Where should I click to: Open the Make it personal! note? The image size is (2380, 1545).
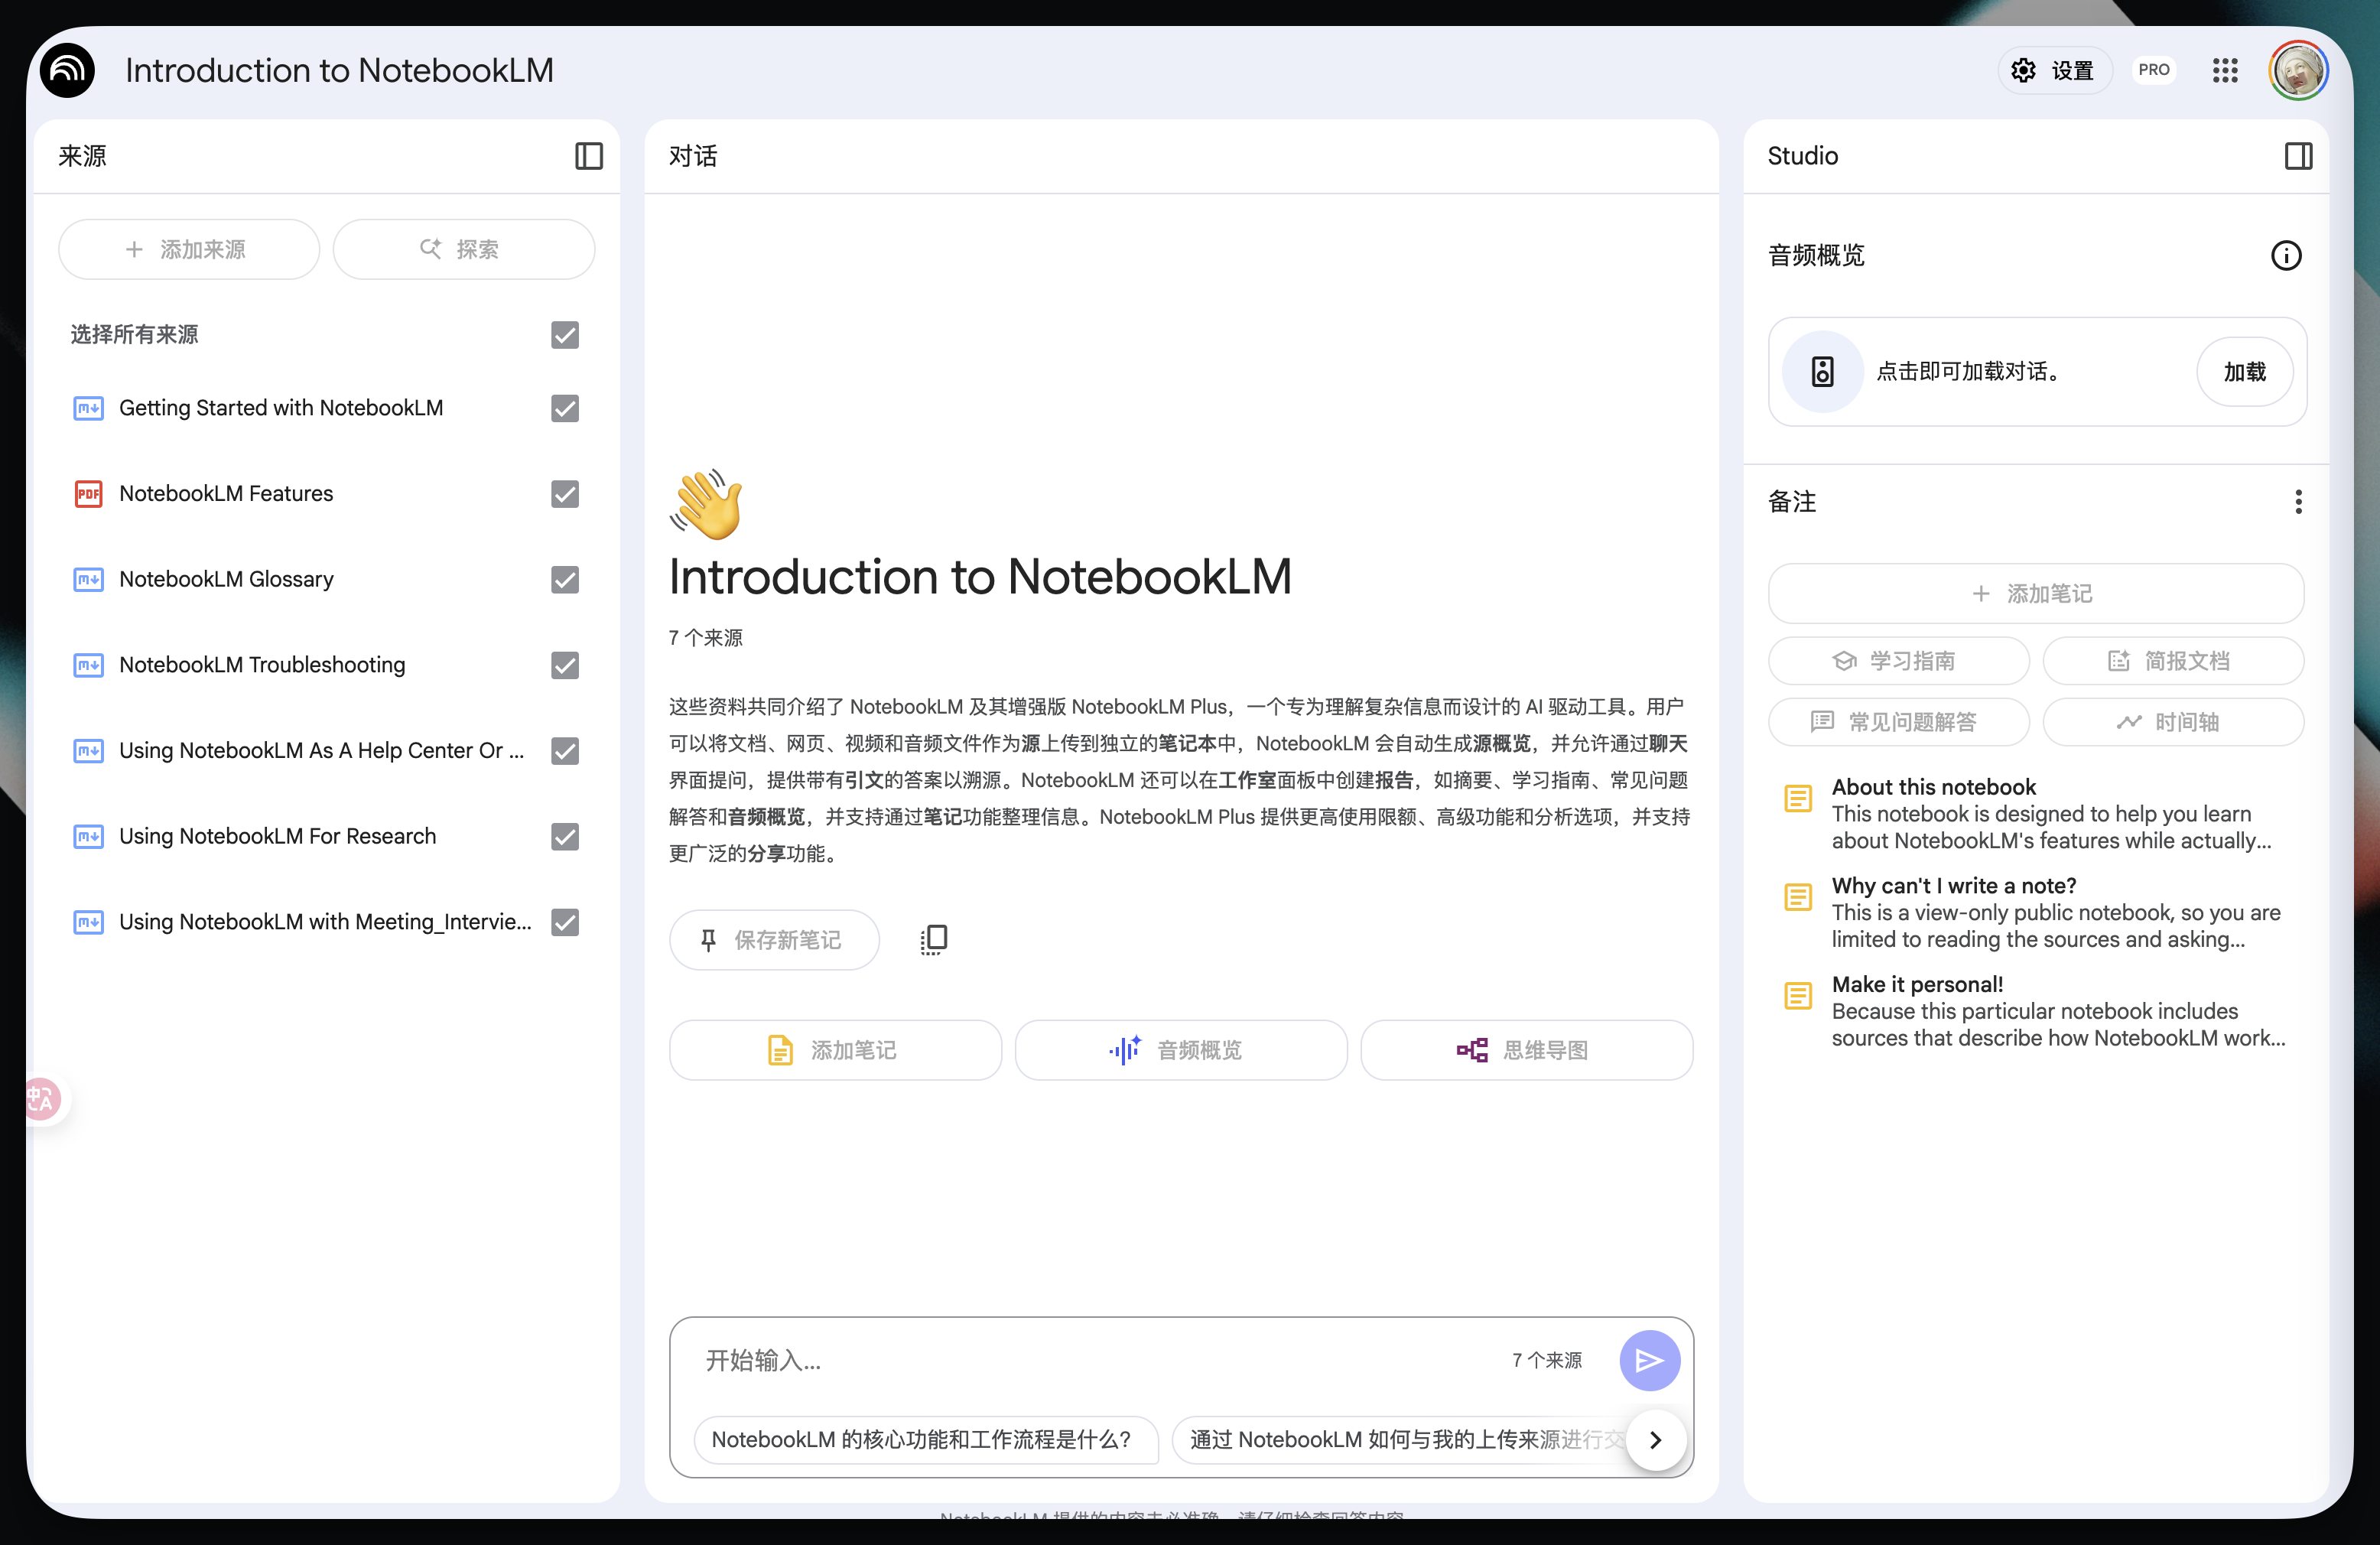click(x=2035, y=1011)
